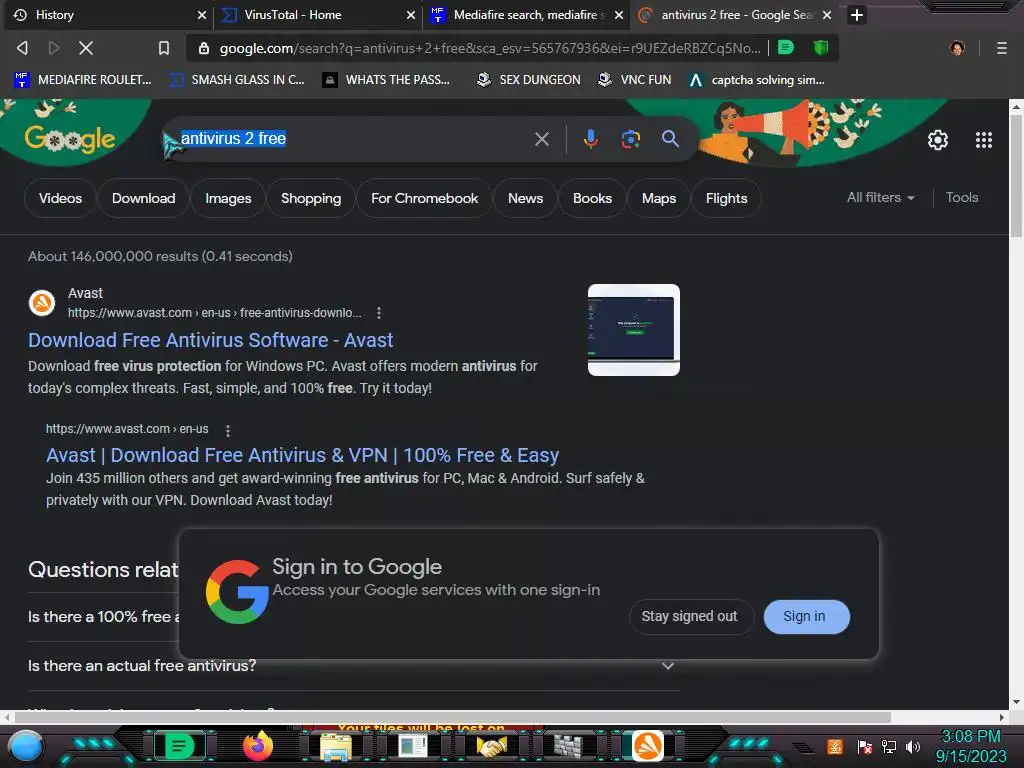Viewport: 1024px width, 768px height.
Task: Open MEDIAFIRE ROULET... bookmark
Action: (82, 80)
